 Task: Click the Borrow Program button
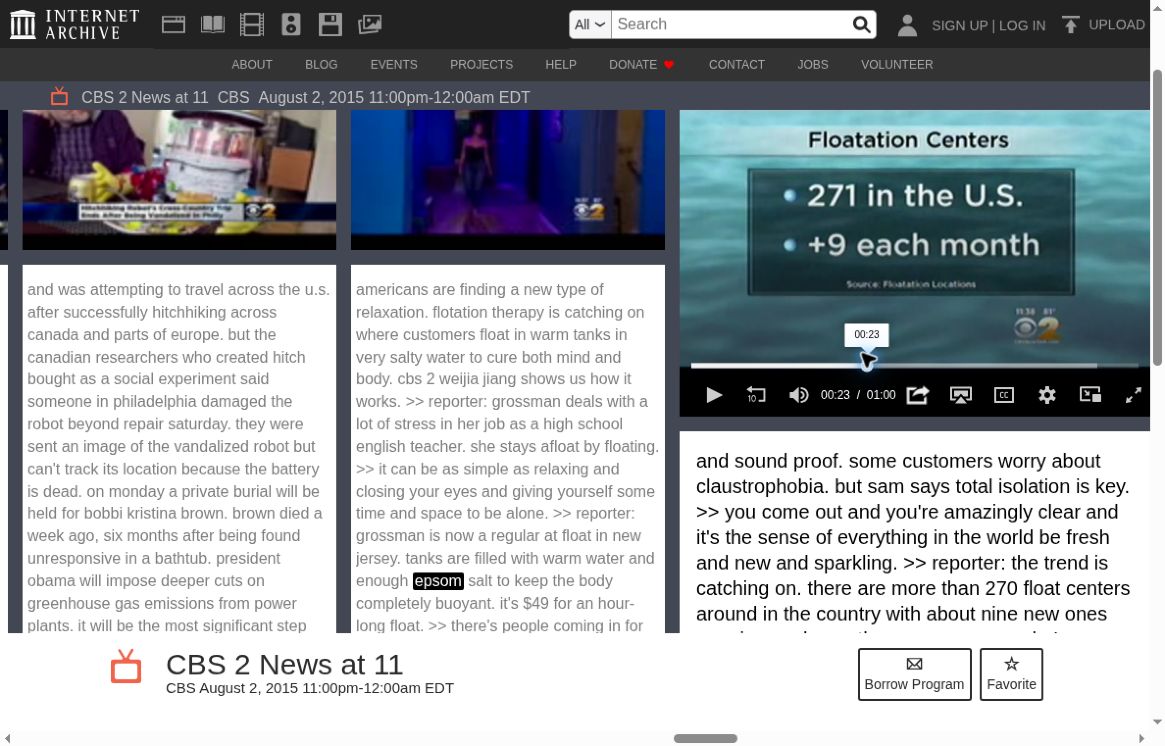pos(914,674)
